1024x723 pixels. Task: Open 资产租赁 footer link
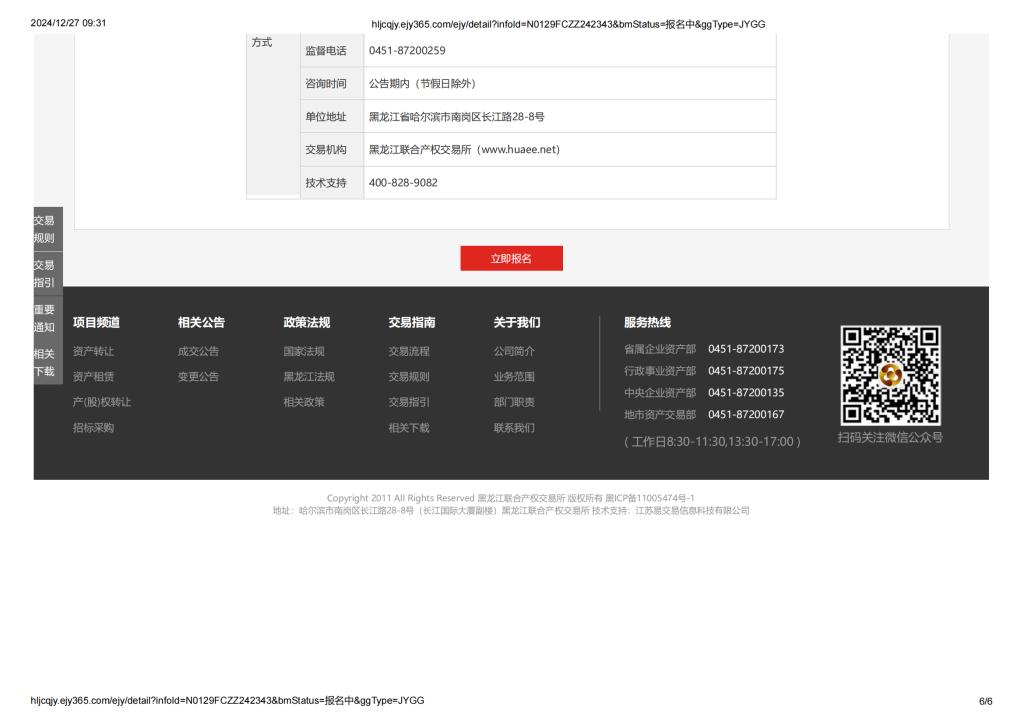(93, 377)
